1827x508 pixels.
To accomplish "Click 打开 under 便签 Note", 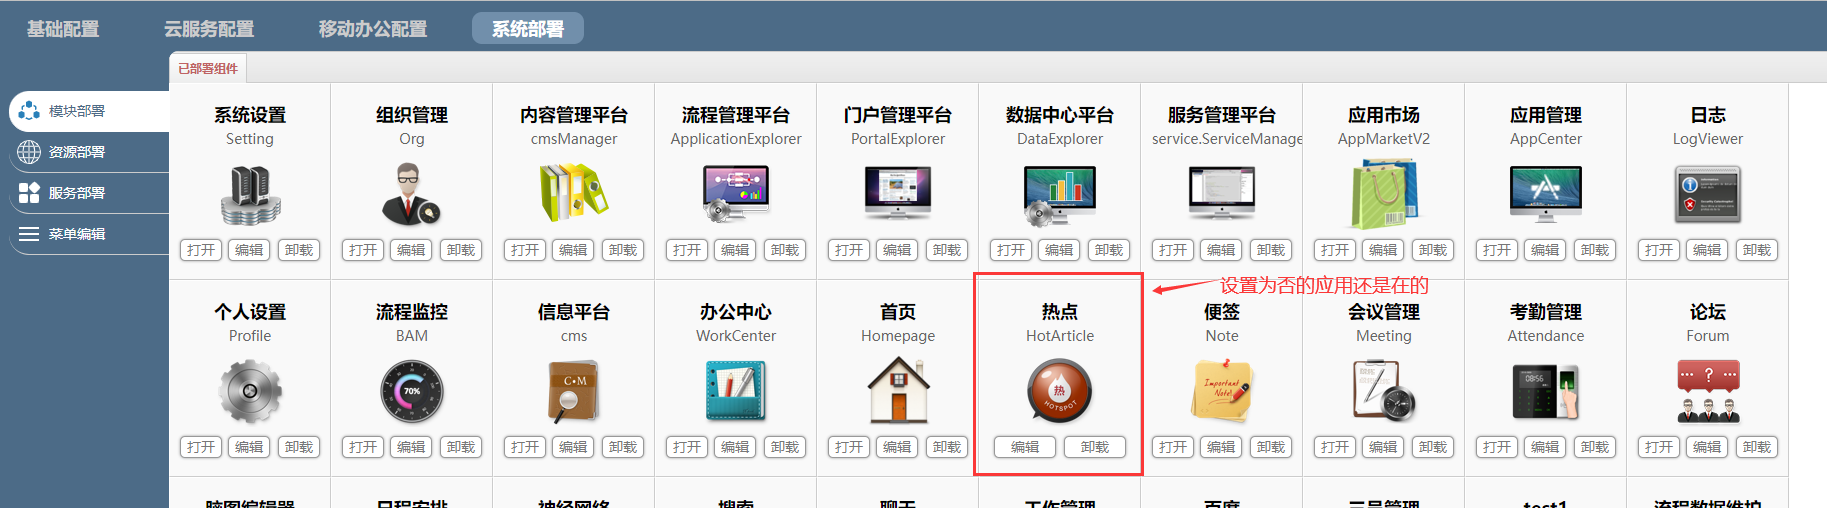I will point(1173,447).
